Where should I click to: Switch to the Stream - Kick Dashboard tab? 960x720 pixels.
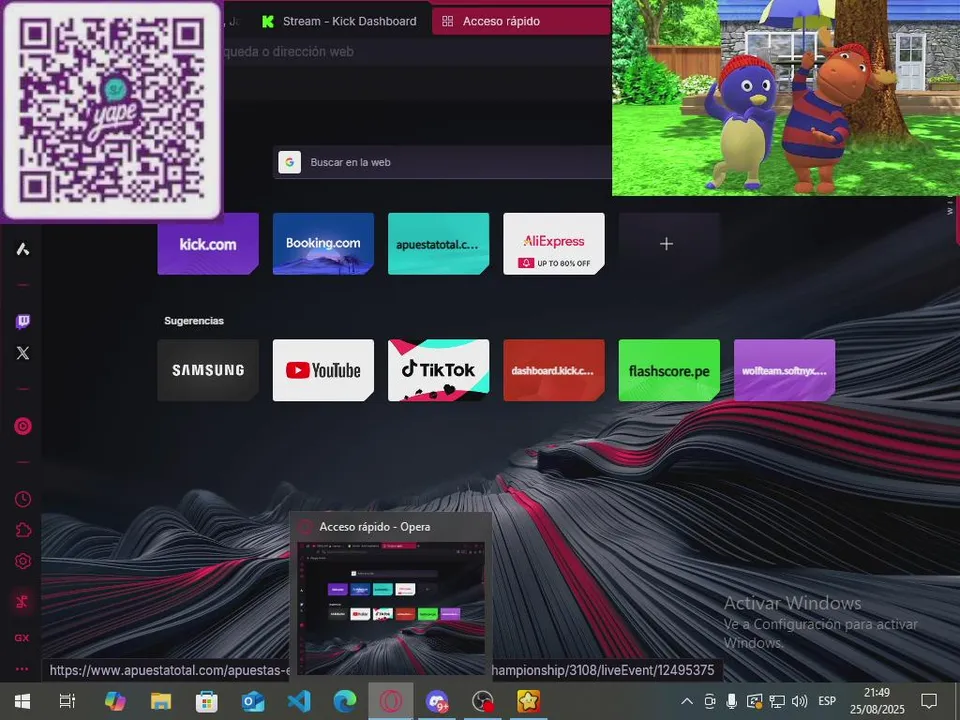point(340,21)
